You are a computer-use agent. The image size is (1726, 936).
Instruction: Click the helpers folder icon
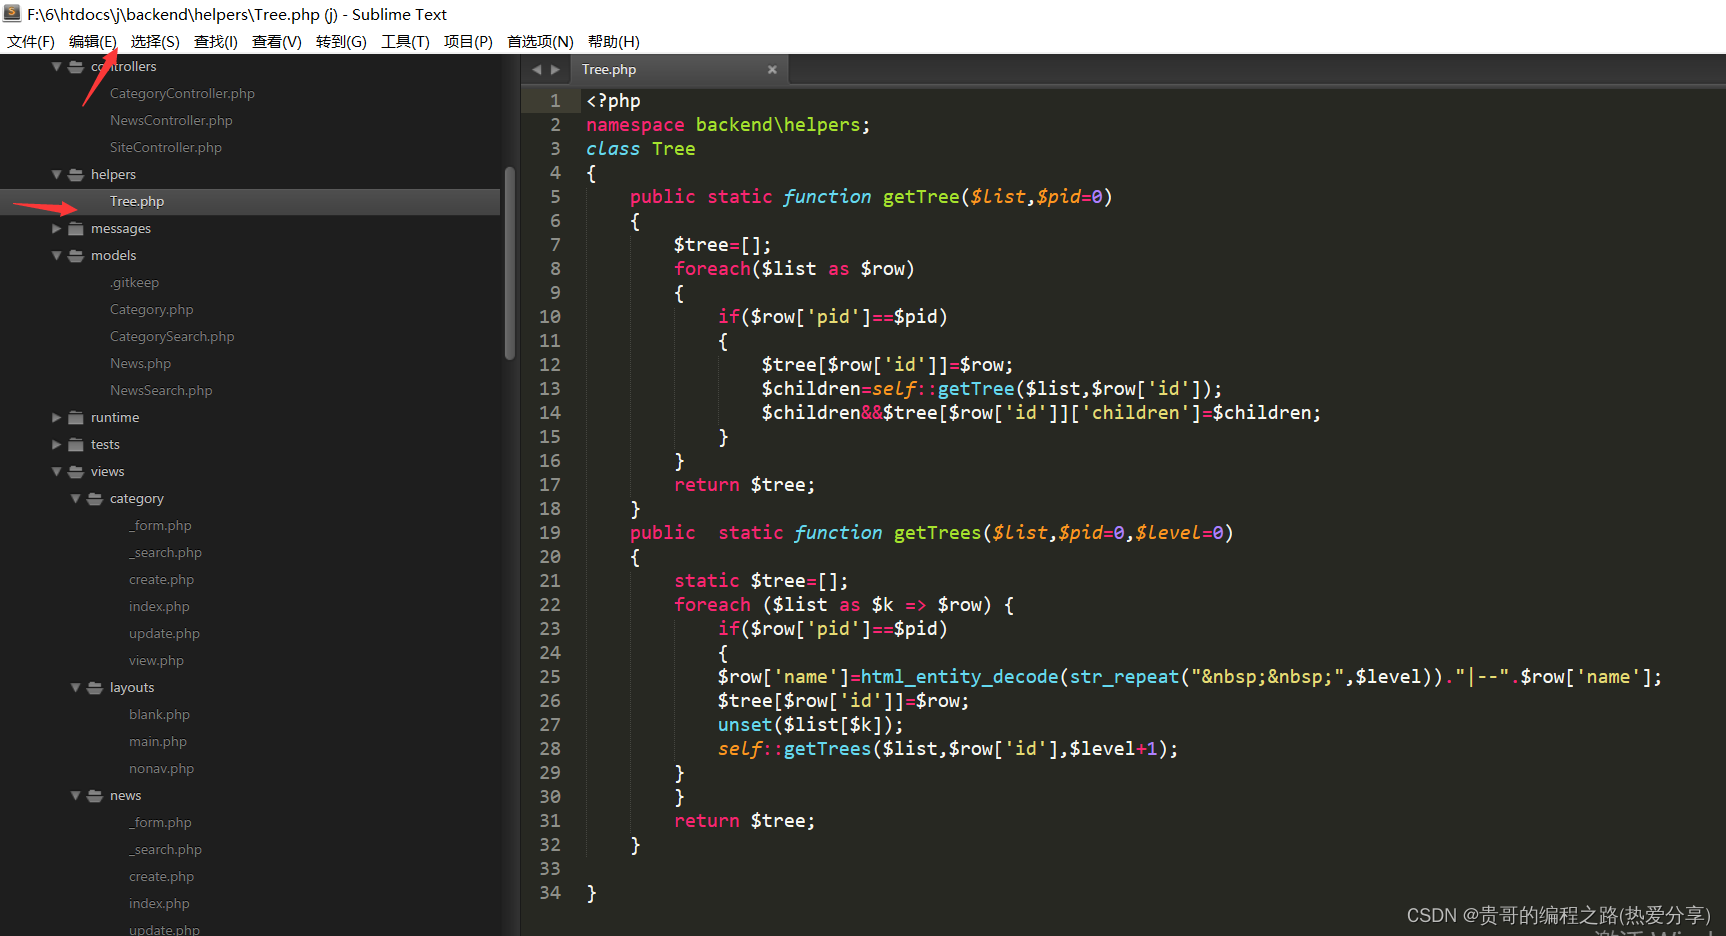coord(76,175)
